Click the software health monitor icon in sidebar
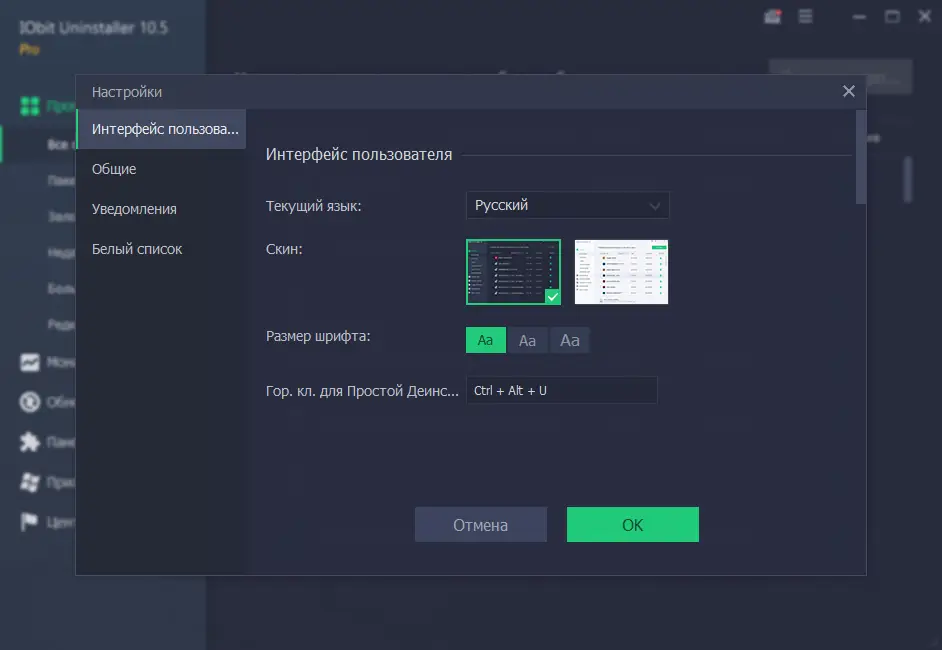This screenshot has height=650, width=942. pyautogui.click(x=29, y=362)
